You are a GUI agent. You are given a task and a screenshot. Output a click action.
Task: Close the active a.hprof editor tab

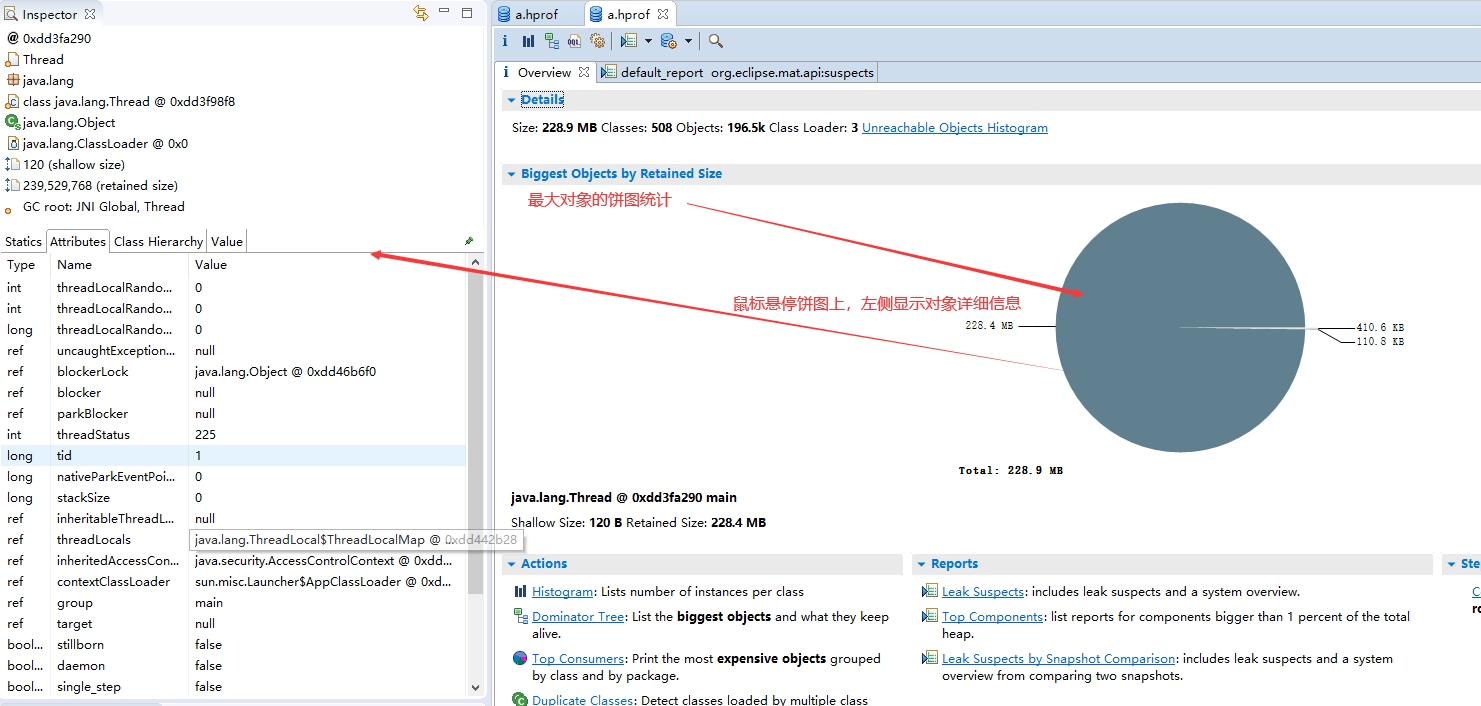point(662,14)
